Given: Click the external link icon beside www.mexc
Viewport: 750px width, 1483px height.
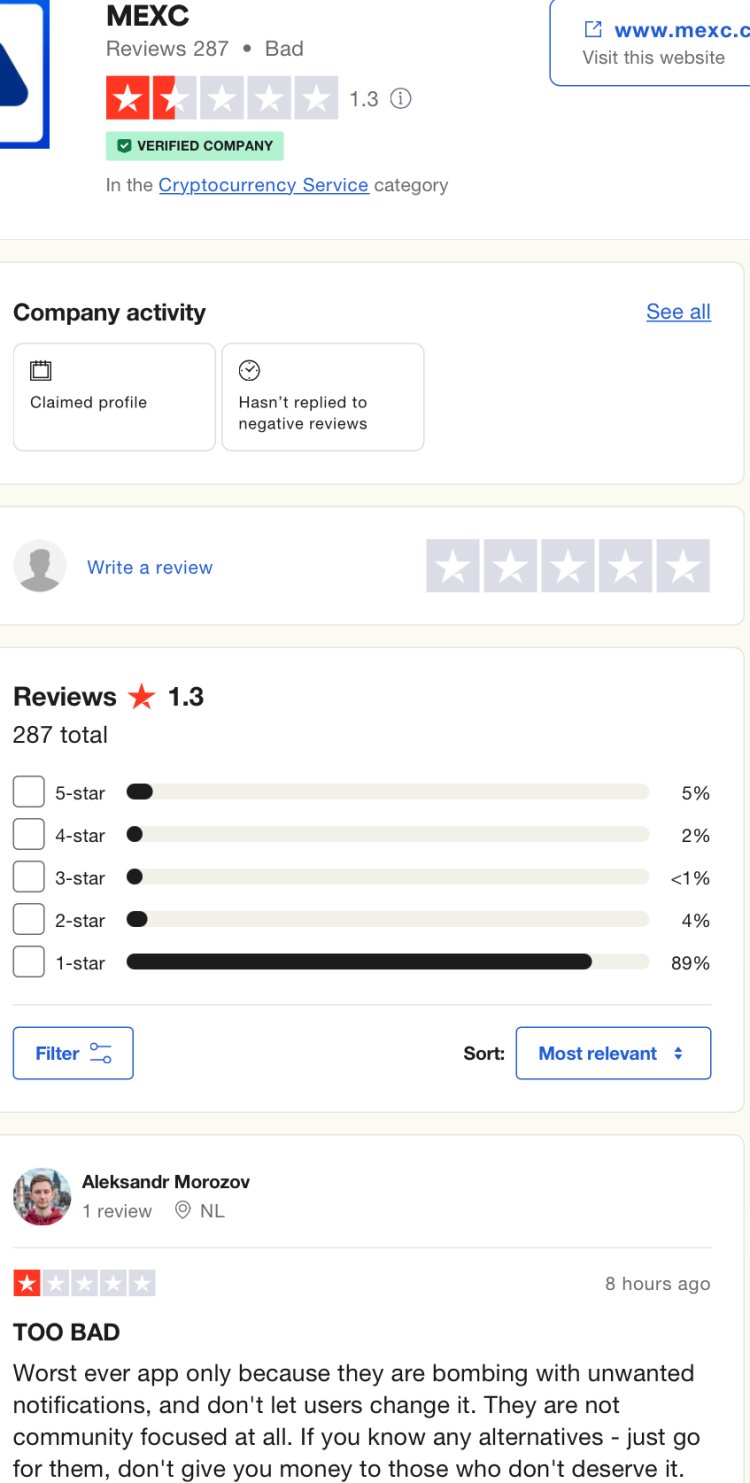Looking at the screenshot, I should point(593,30).
